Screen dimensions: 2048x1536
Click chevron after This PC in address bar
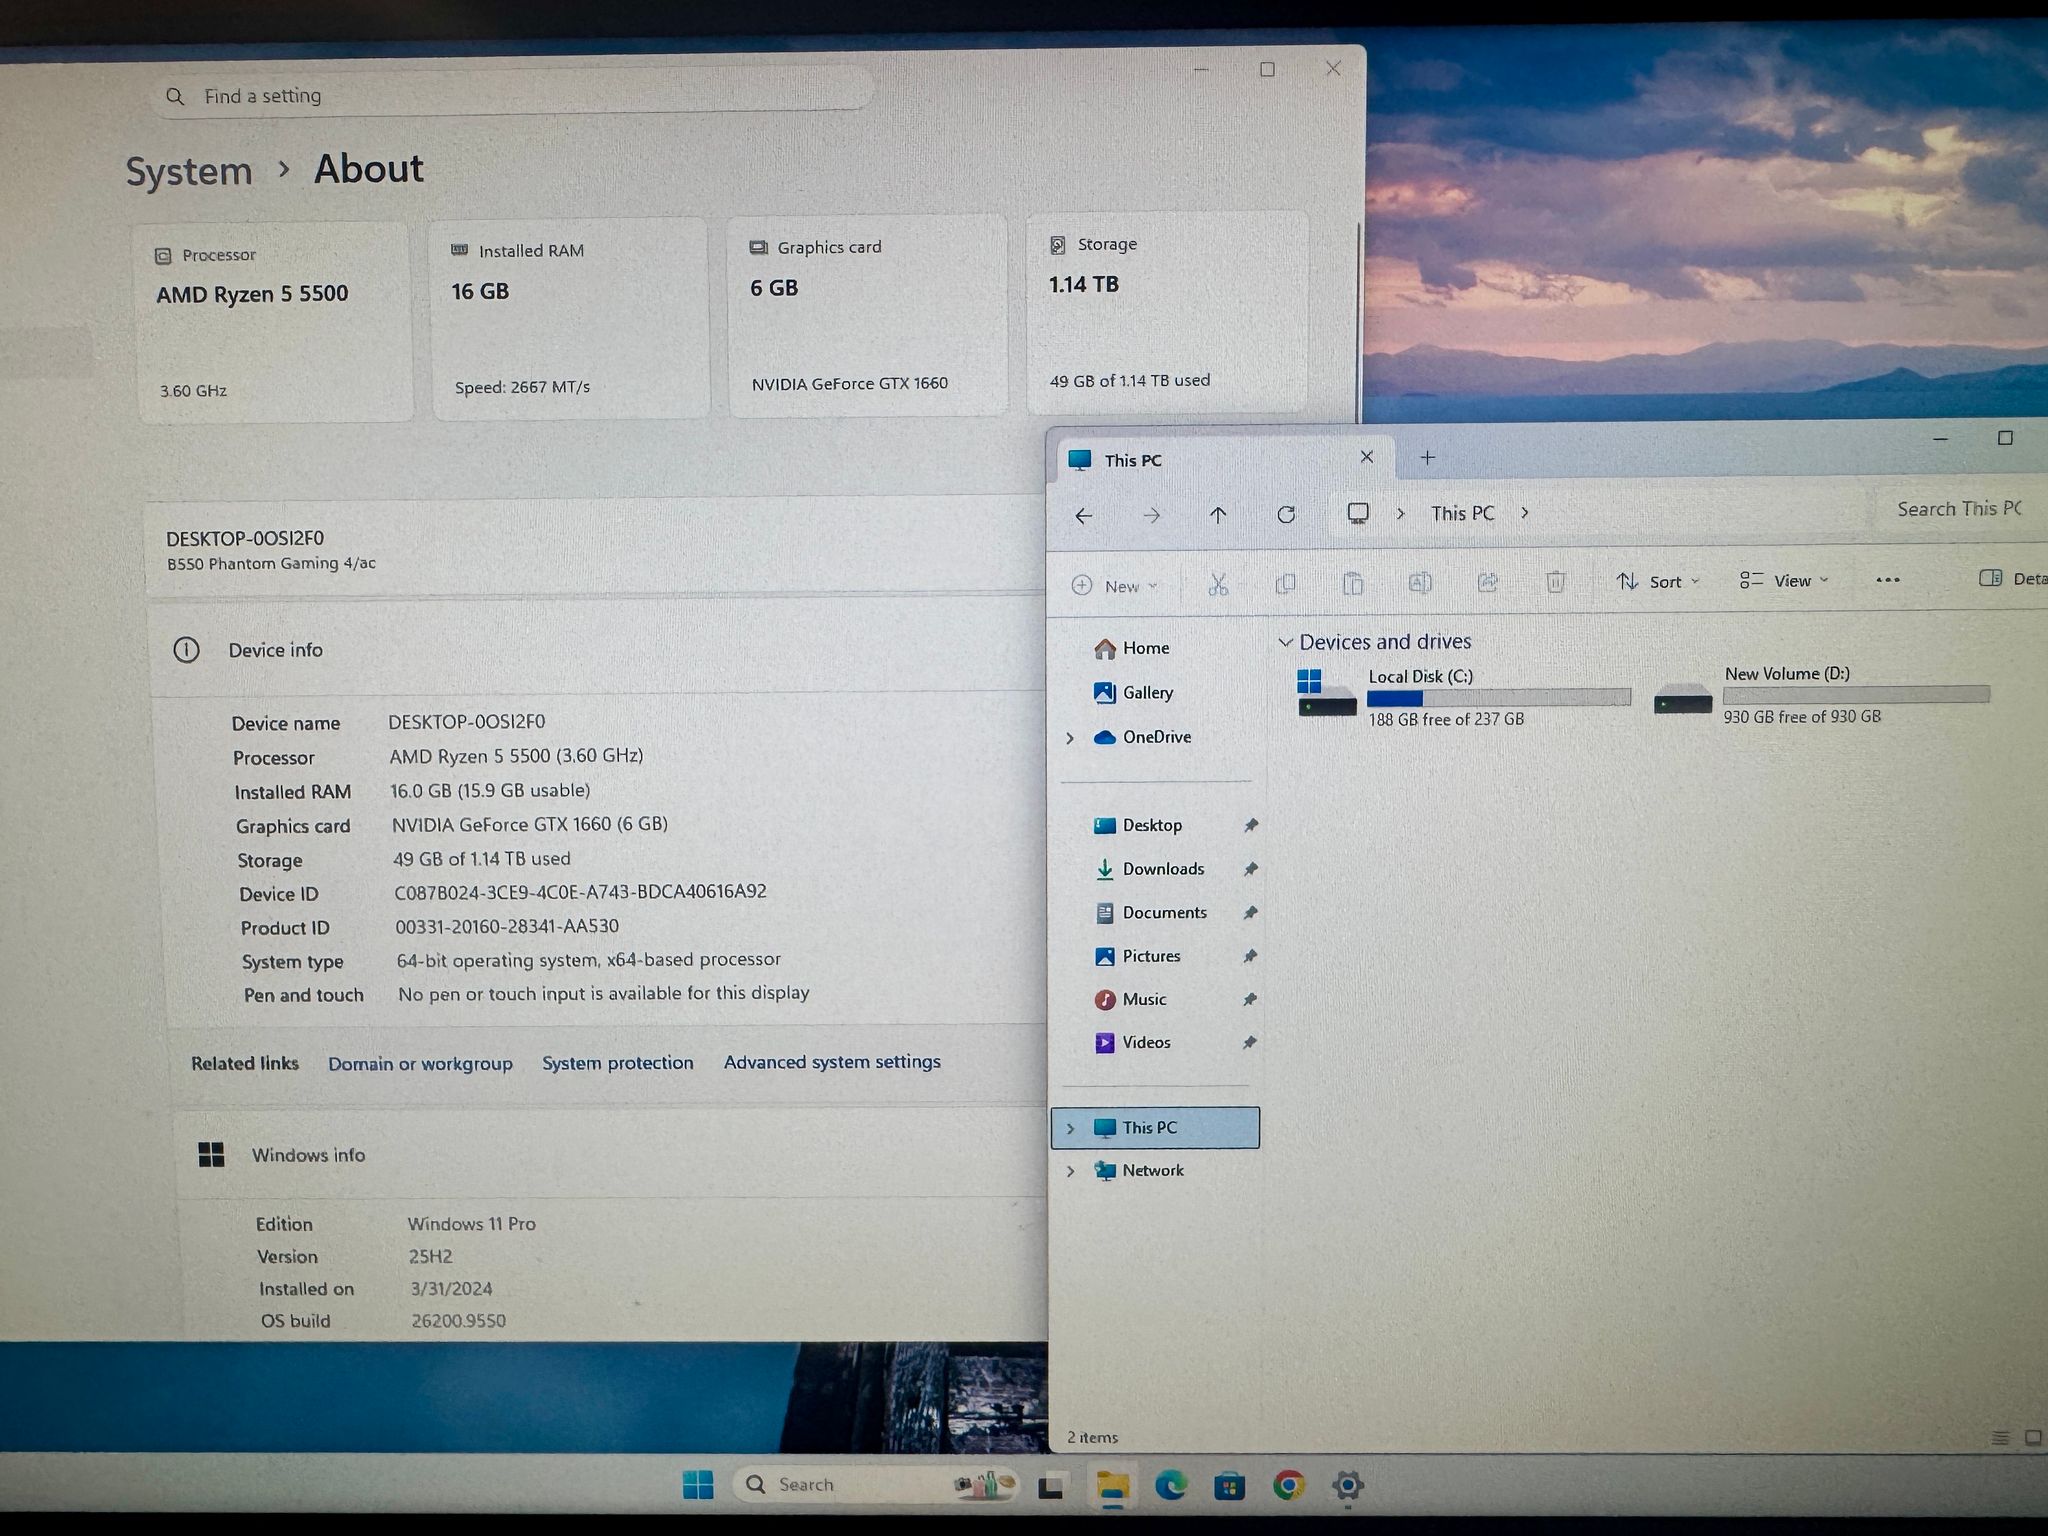(x=1525, y=512)
